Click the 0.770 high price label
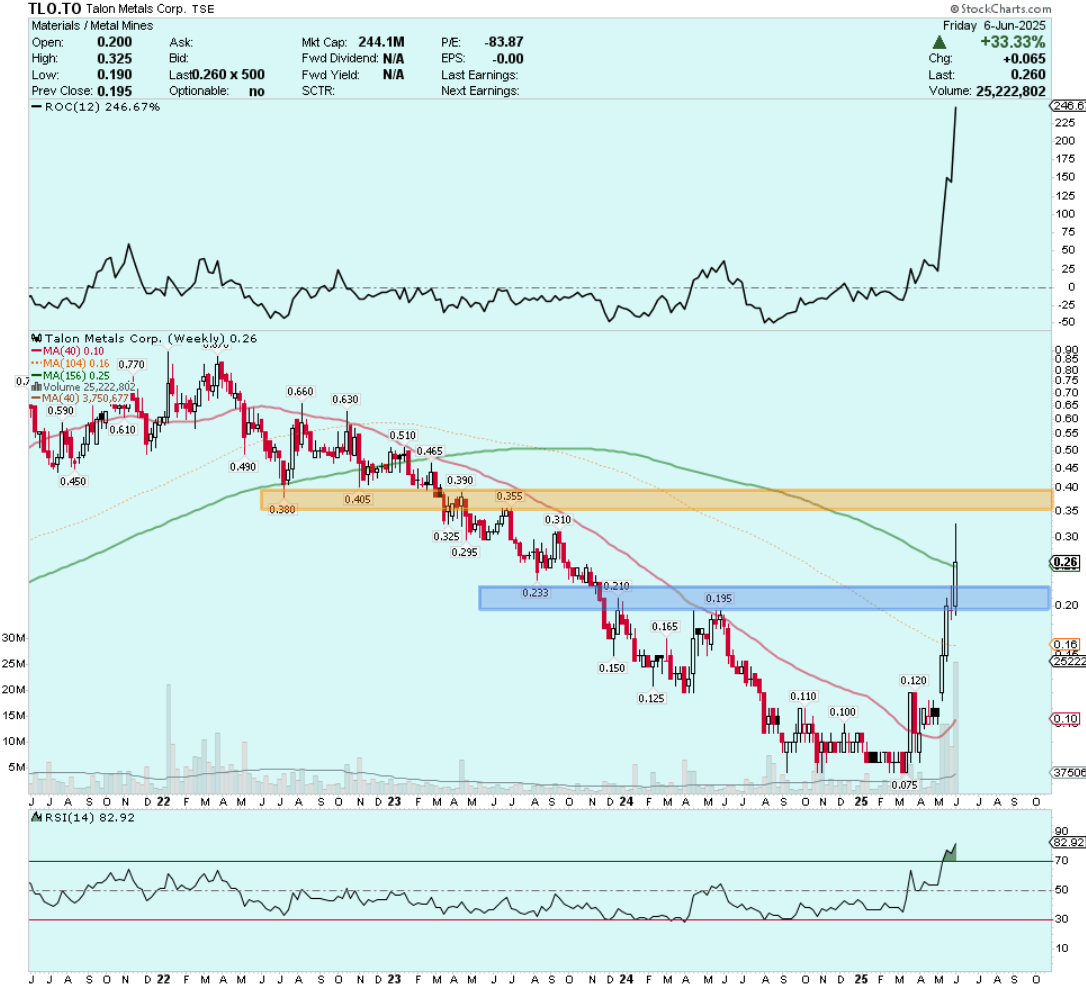The image size is (1086, 986). pos(131,365)
